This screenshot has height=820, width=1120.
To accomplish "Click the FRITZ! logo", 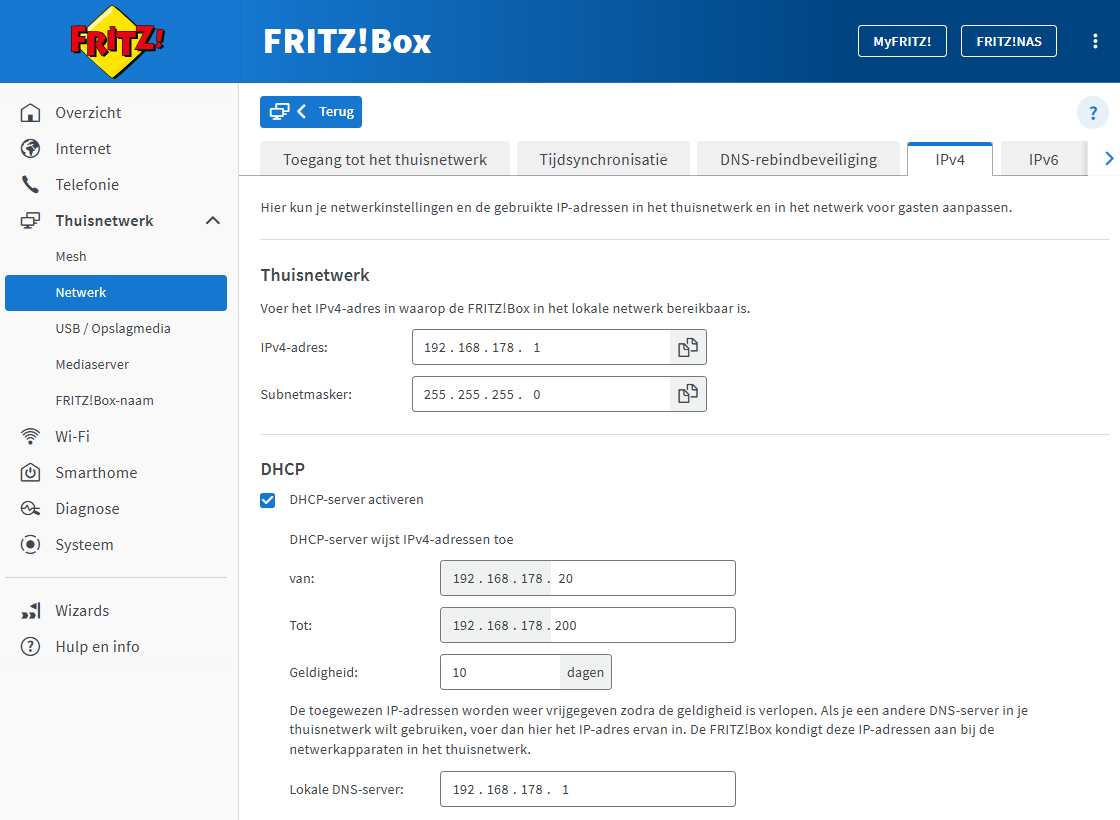I will tap(116, 41).
